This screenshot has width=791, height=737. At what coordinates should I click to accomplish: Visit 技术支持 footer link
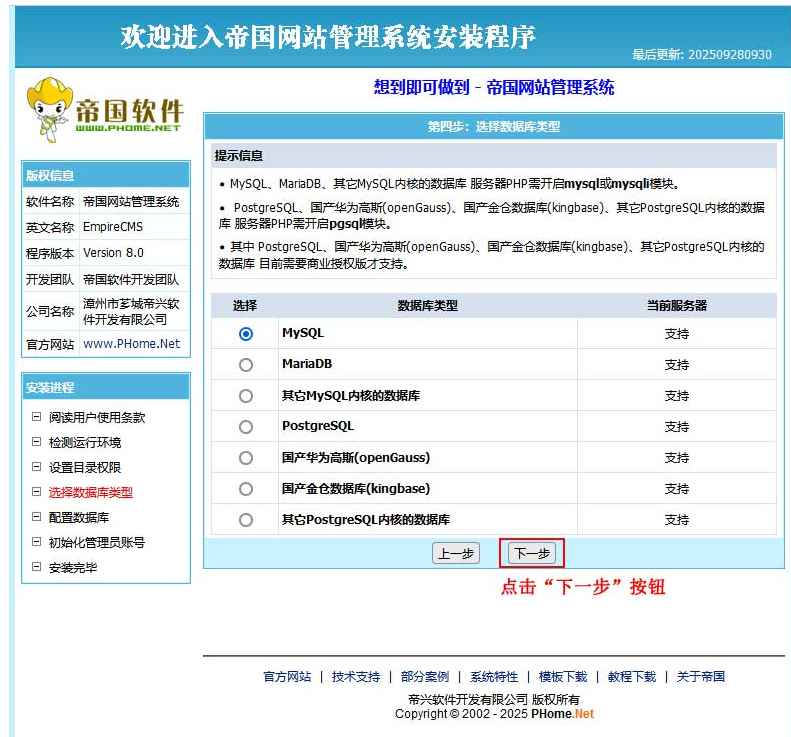(x=356, y=676)
